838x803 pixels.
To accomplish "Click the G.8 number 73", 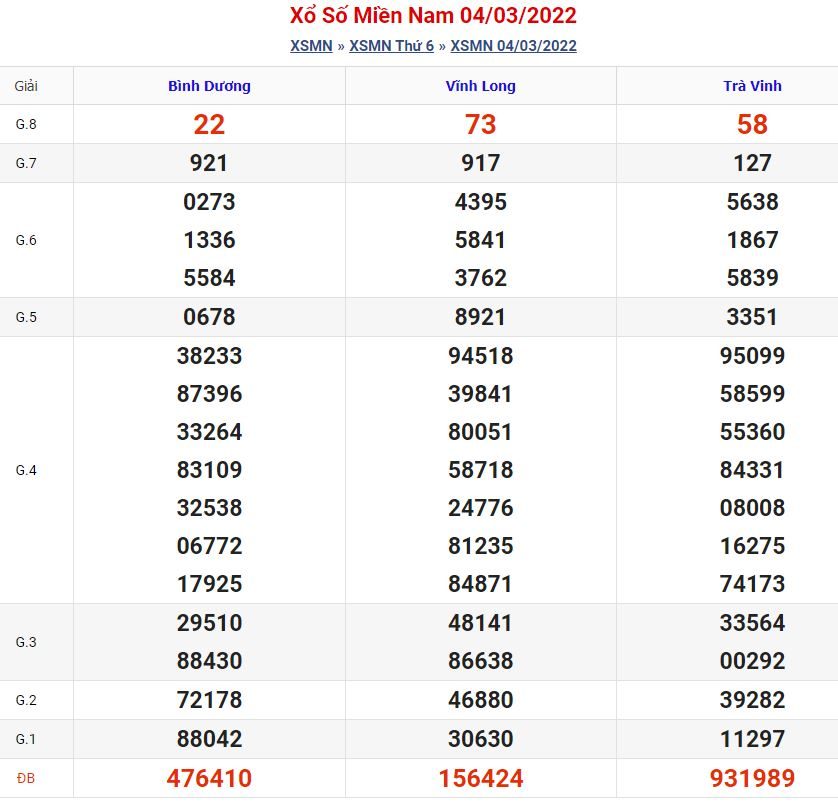I will [x=480, y=124].
